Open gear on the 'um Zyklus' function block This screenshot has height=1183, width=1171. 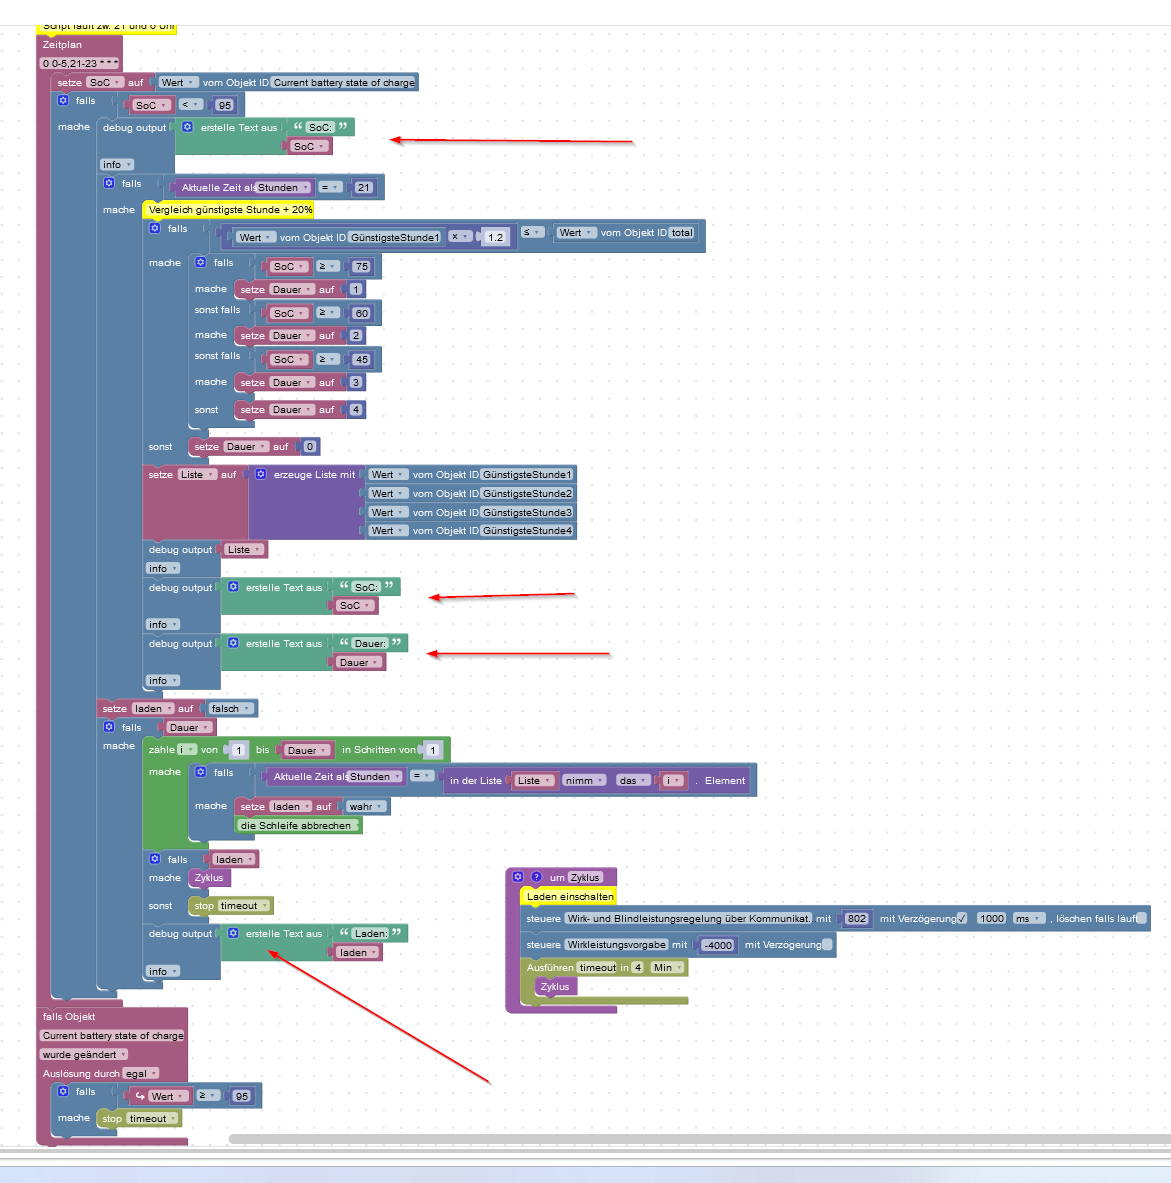click(x=518, y=877)
